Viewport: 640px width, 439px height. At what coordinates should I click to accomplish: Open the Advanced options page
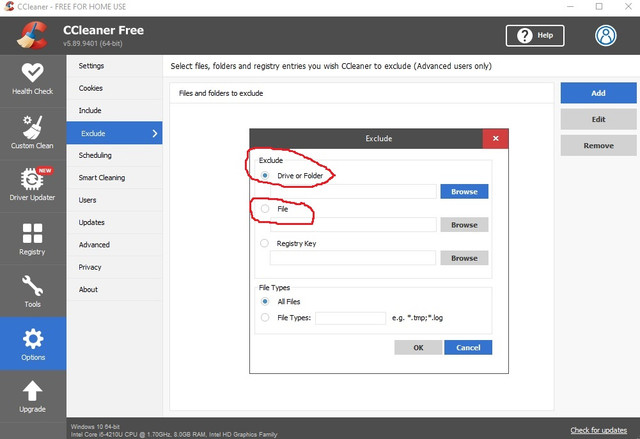point(114,245)
